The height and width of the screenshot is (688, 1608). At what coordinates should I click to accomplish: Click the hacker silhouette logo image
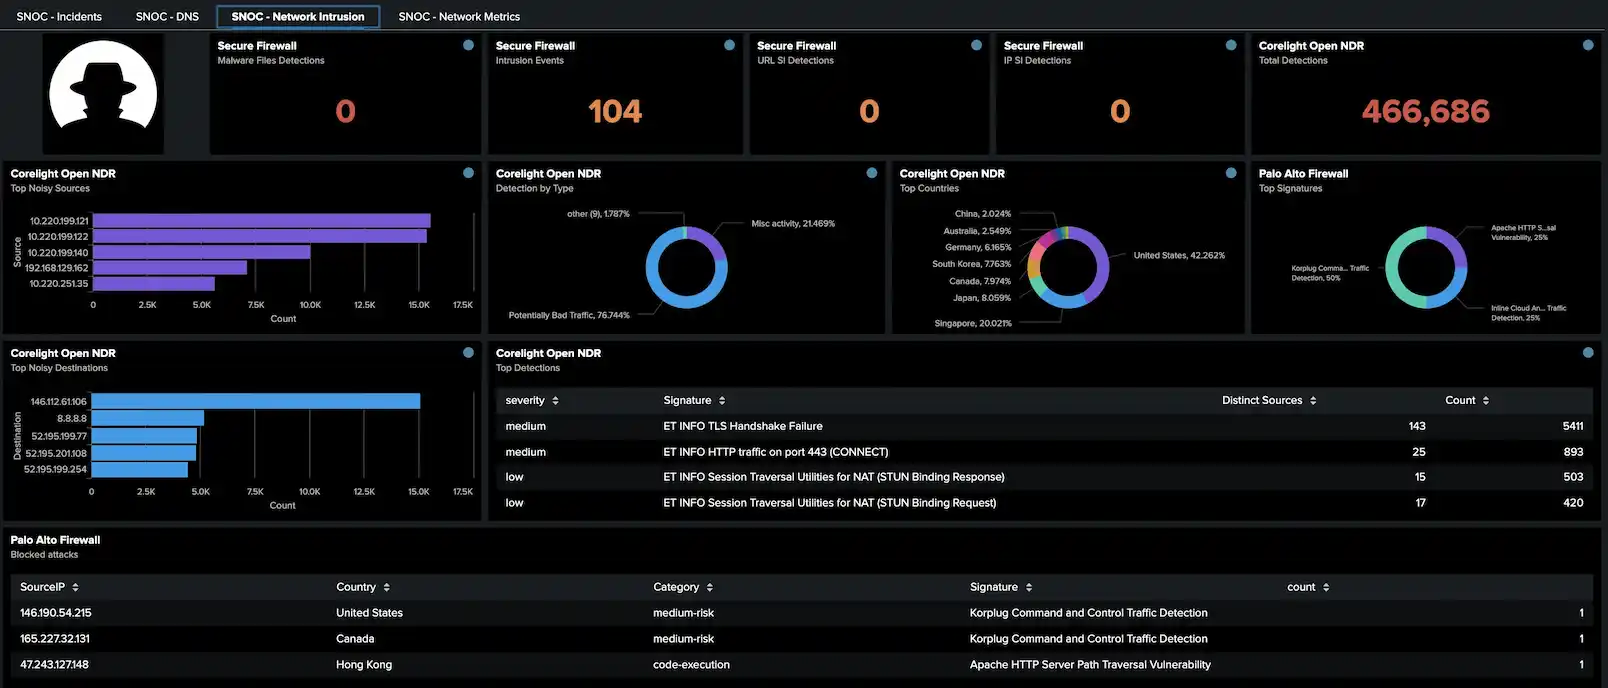103,92
